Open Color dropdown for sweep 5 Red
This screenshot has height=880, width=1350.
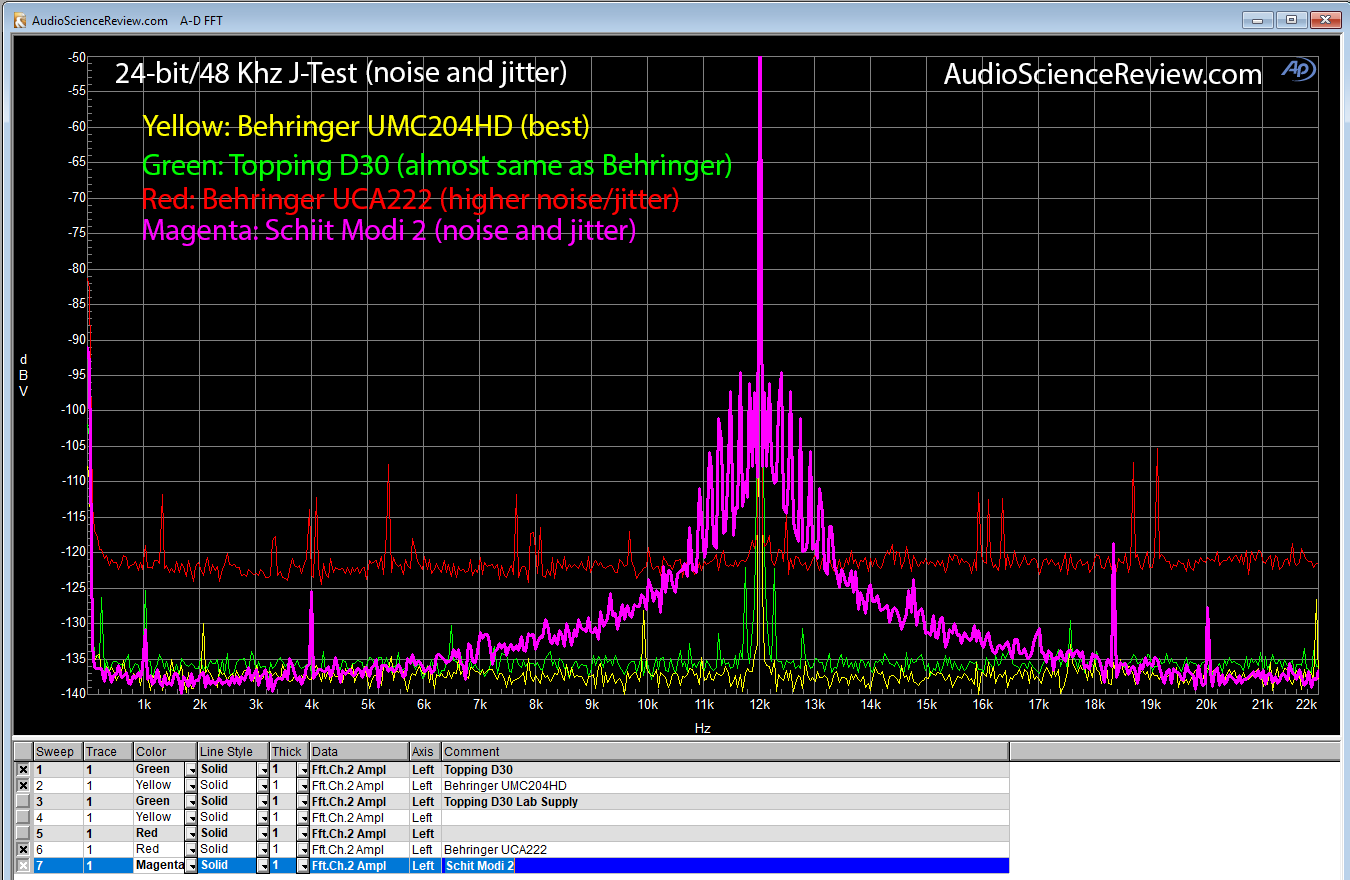[x=190, y=833]
